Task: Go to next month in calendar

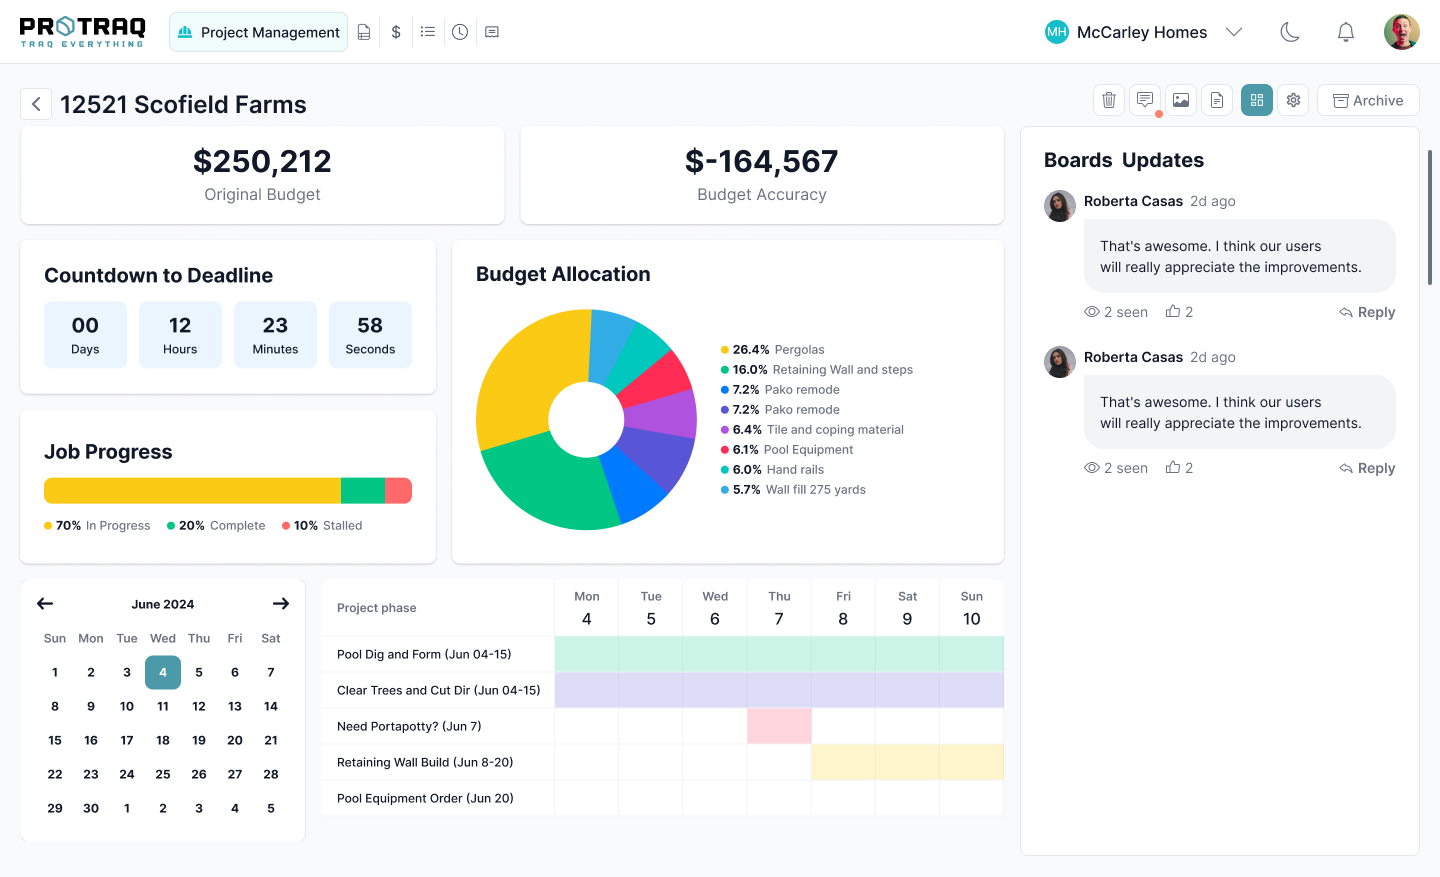Action: tap(281, 604)
